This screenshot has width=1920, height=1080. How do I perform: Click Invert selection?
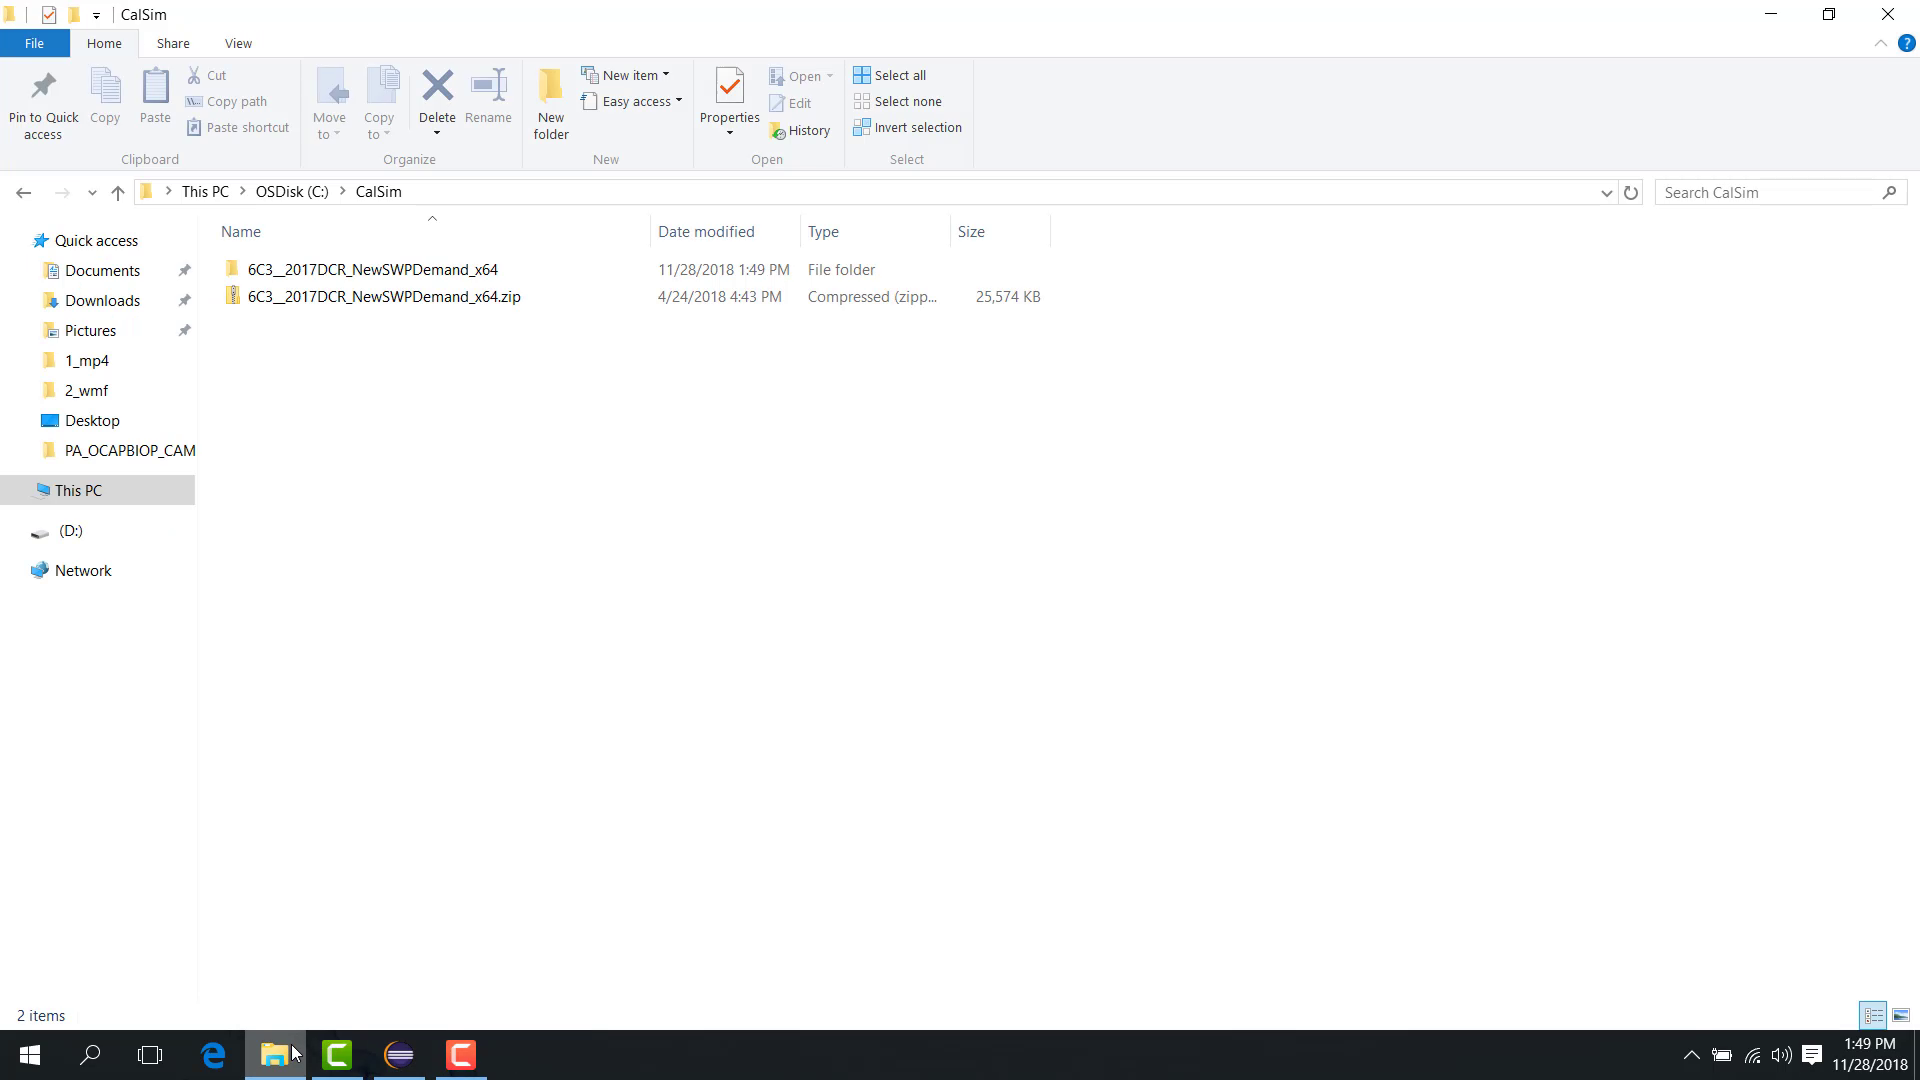coord(908,127)
